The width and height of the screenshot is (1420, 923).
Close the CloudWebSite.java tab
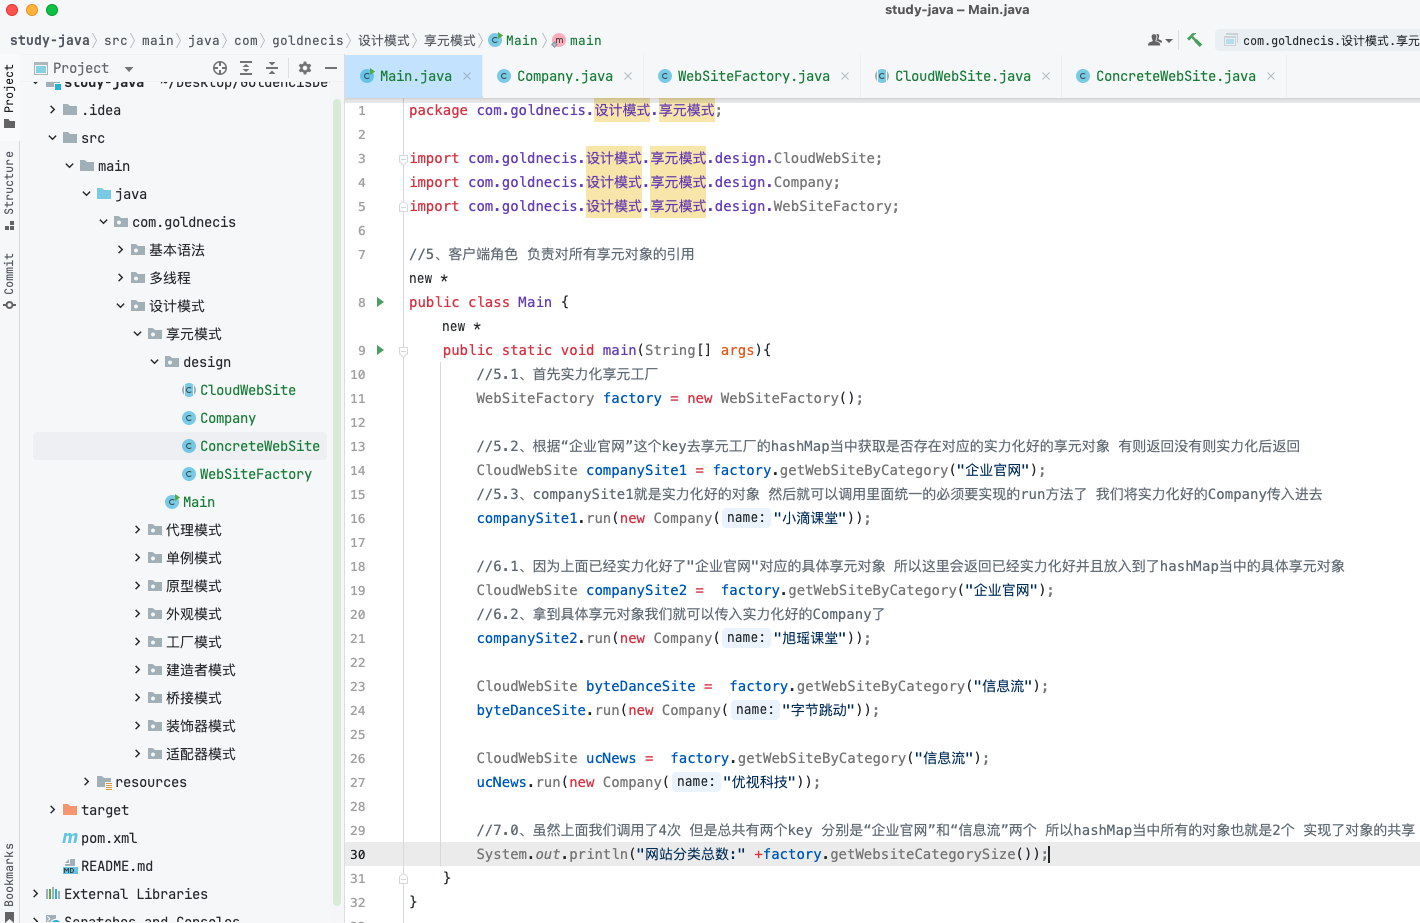(x=1046, y=76)
